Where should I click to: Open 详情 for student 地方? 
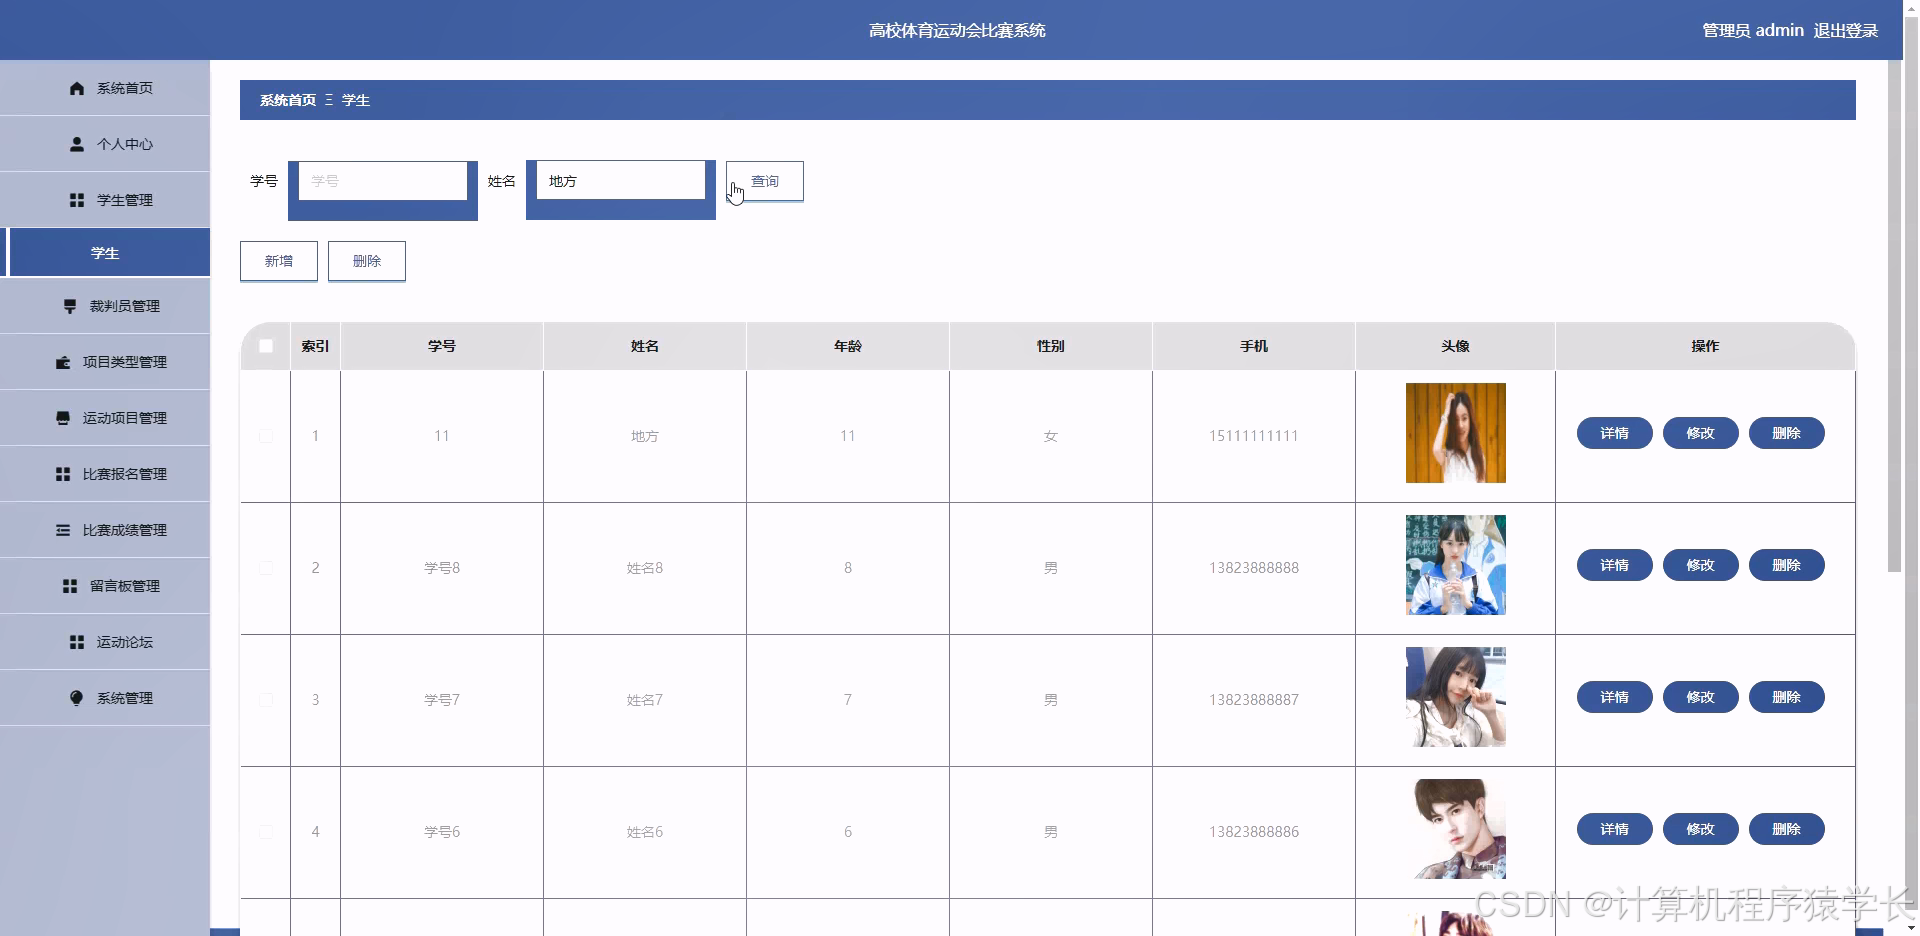point(1615,433)
